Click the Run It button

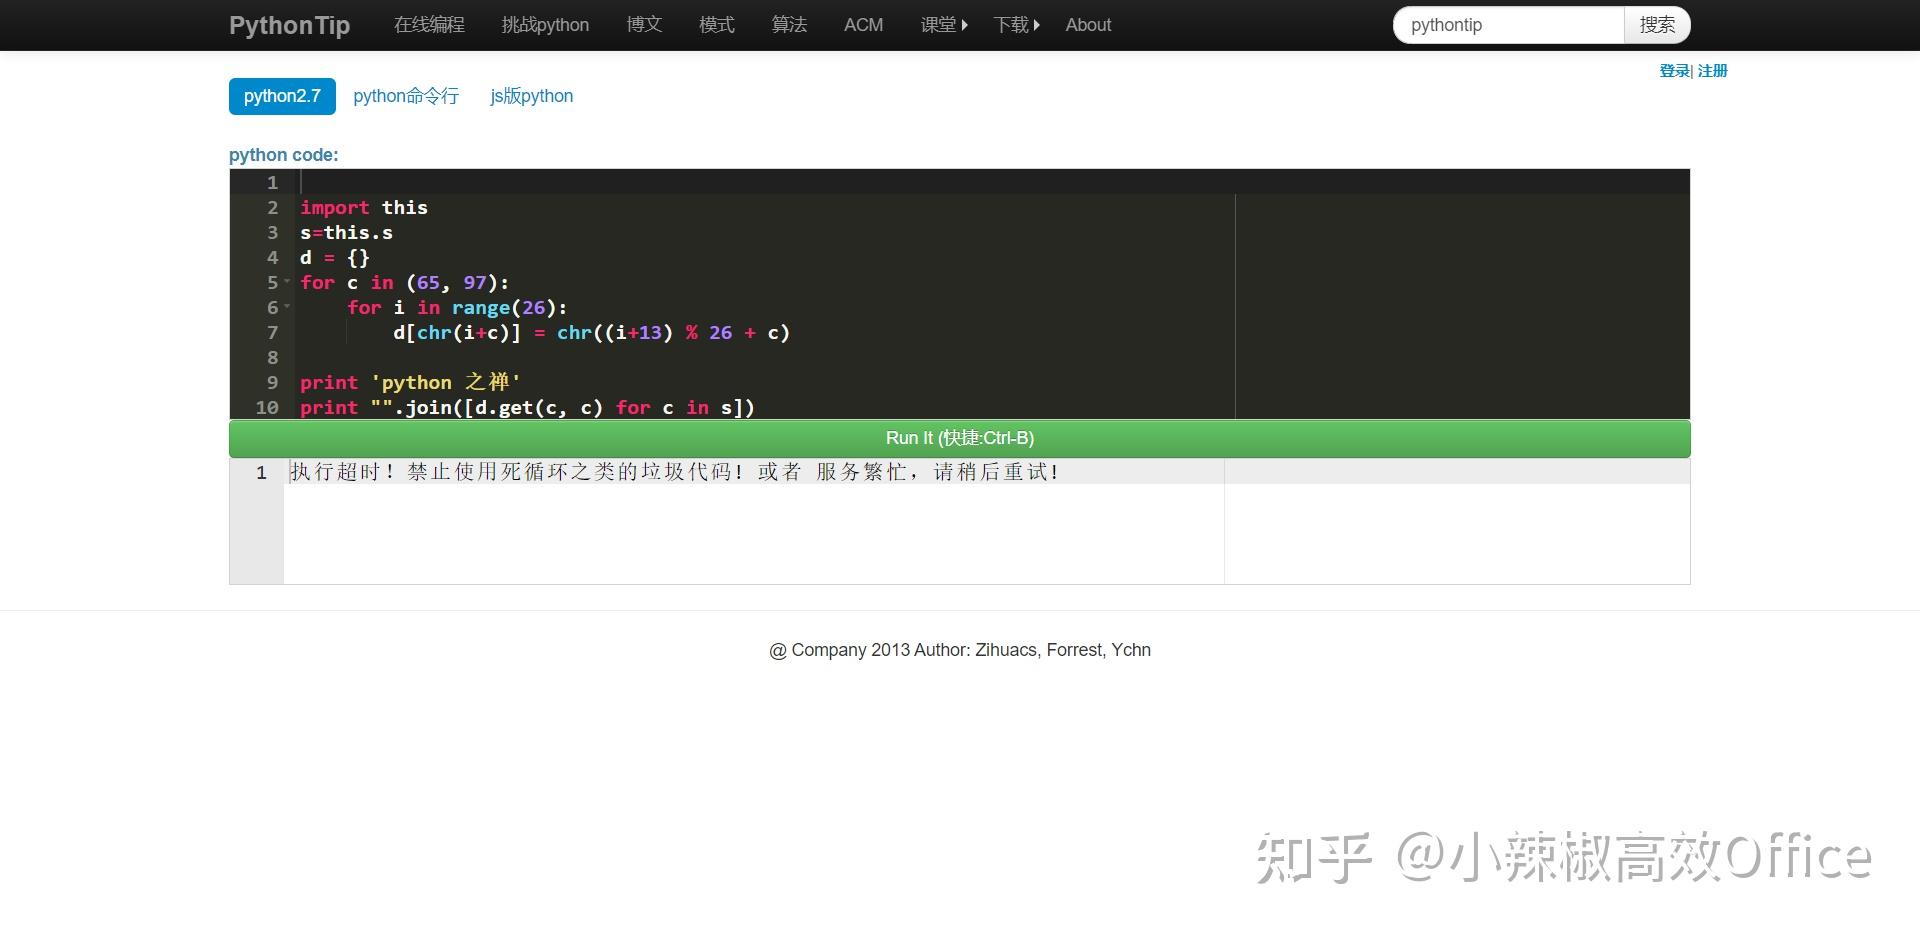959,438
